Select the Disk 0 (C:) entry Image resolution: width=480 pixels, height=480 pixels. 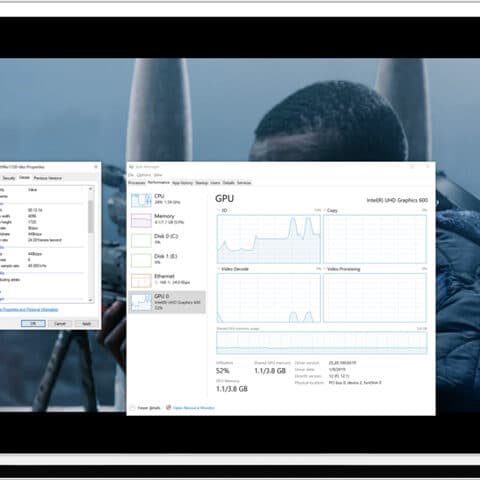[x=167, y=240]
